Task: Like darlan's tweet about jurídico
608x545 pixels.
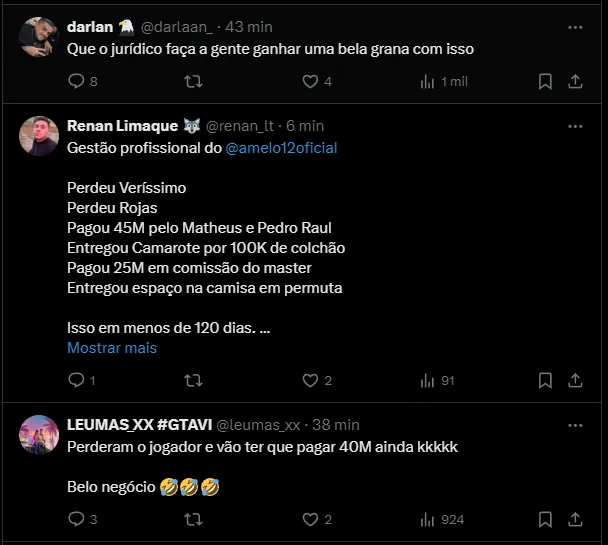Action: click(x=310, y=81)
